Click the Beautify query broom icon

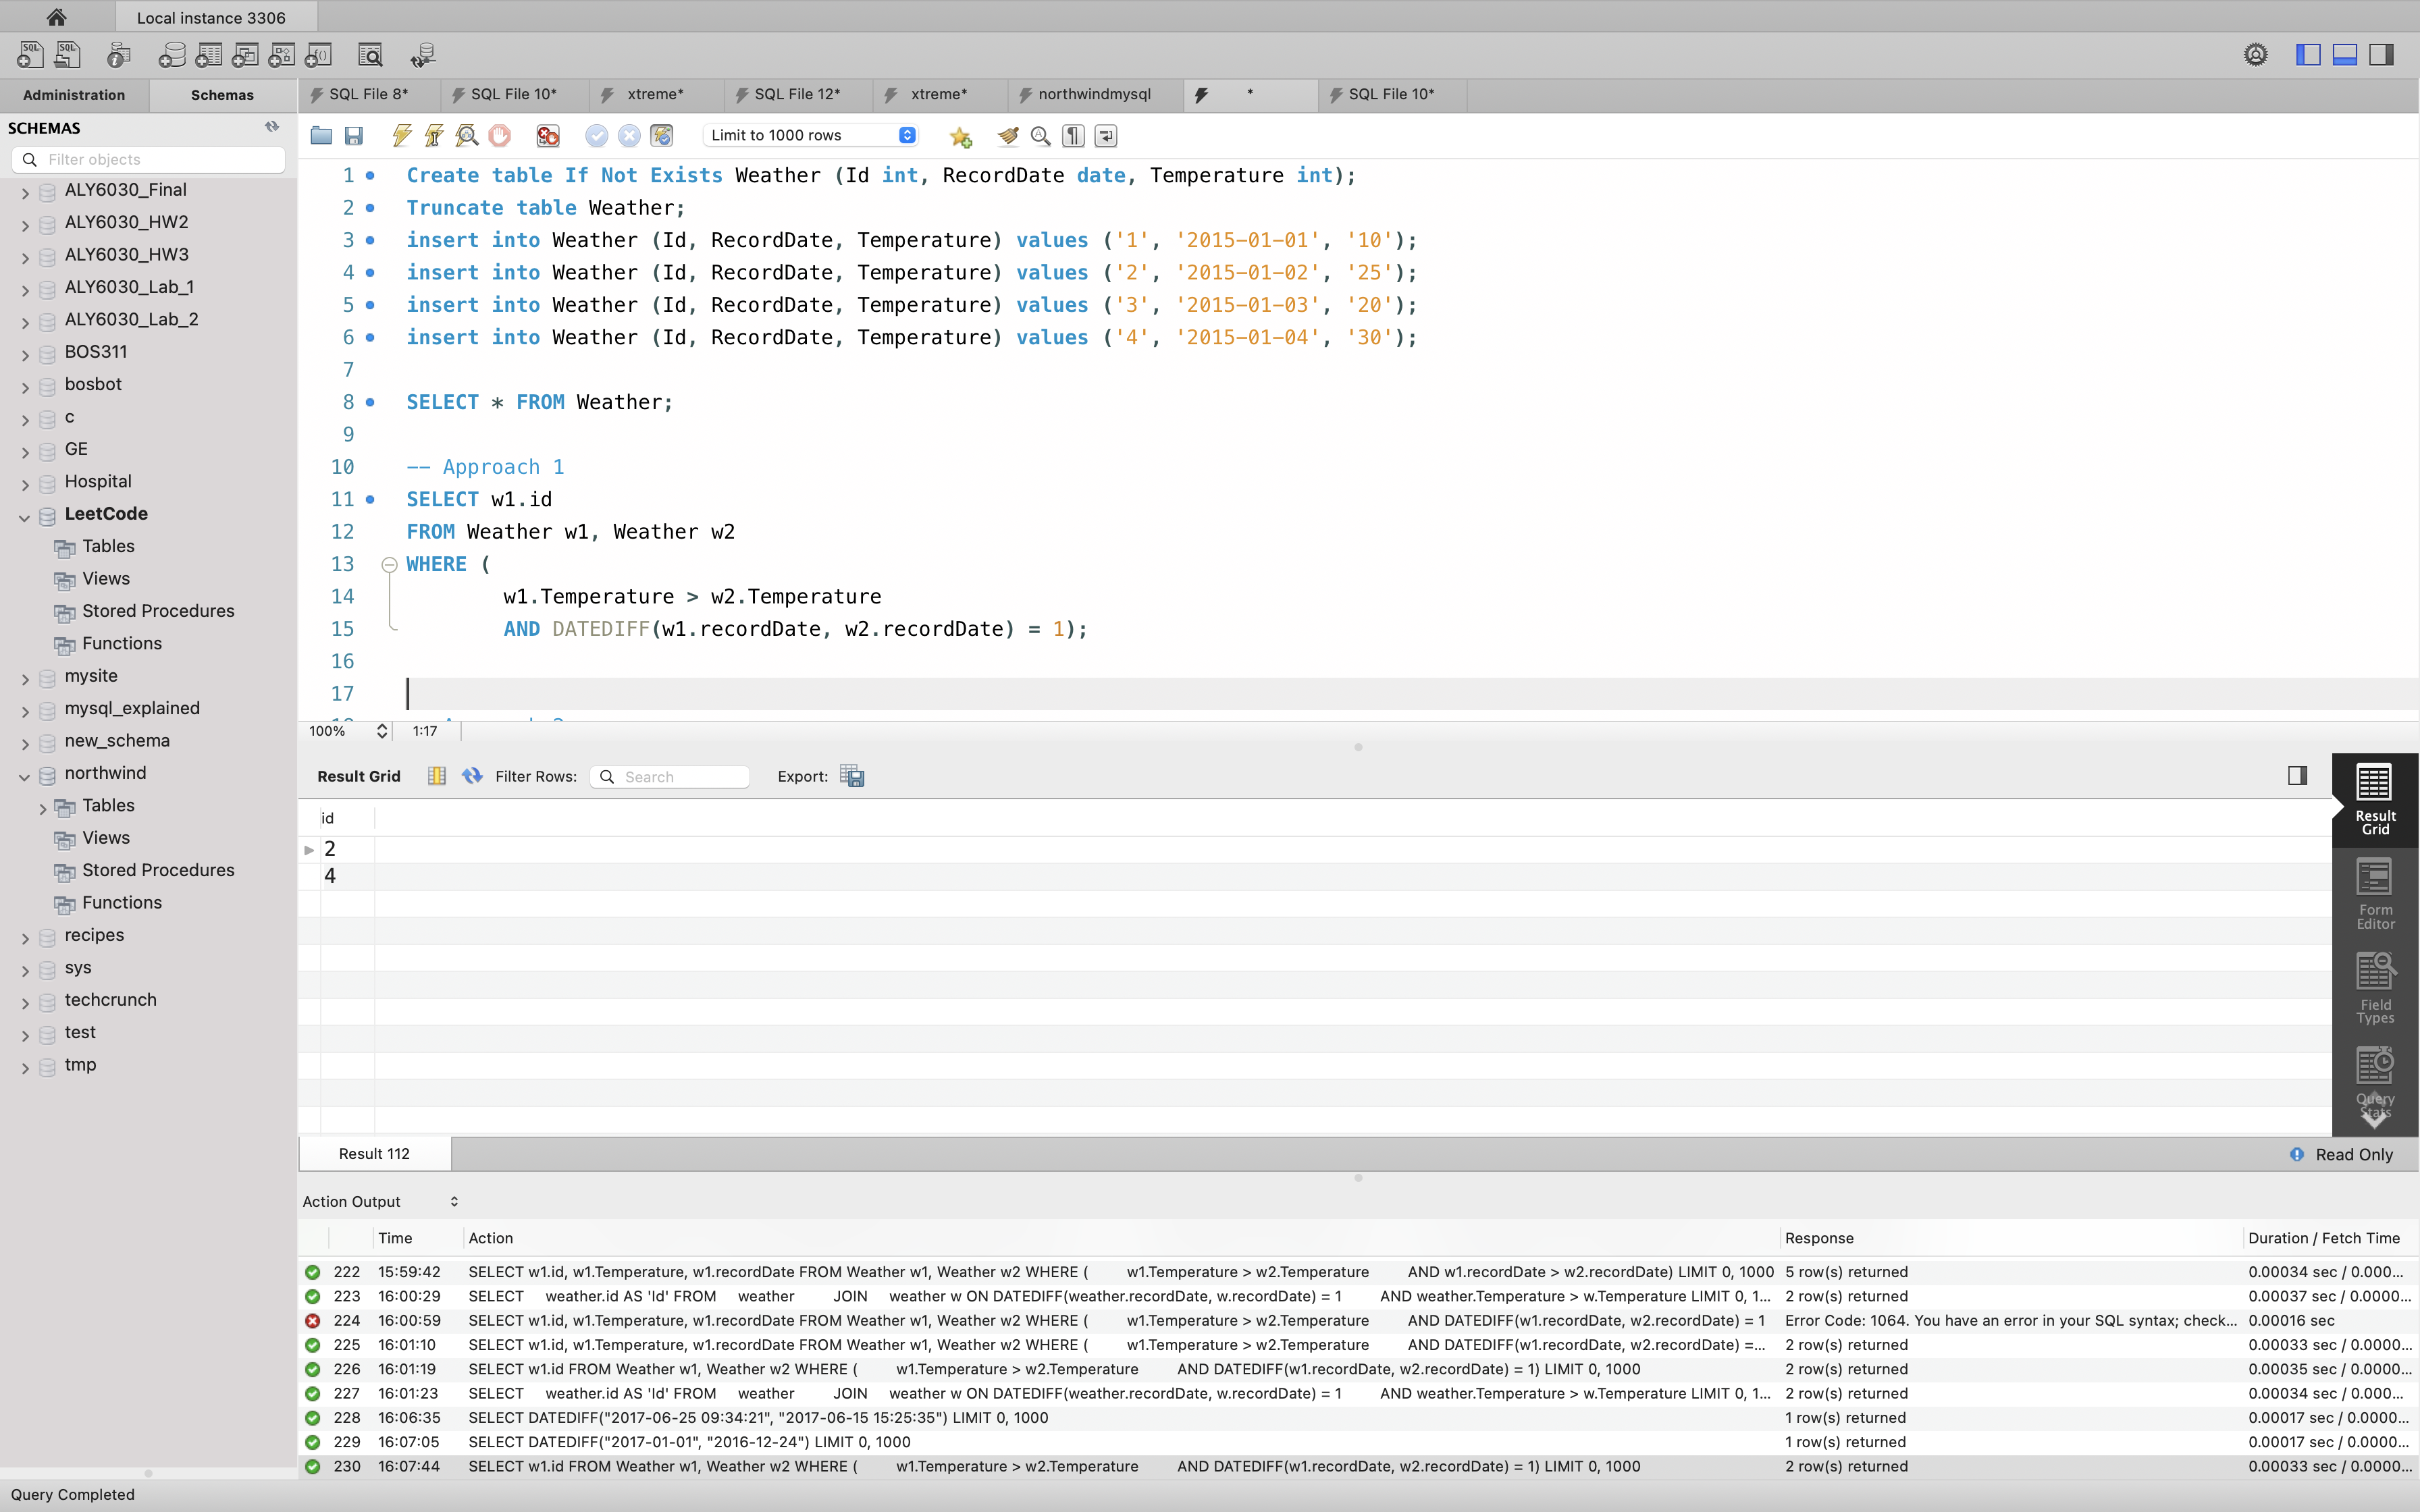(1008, 135)
